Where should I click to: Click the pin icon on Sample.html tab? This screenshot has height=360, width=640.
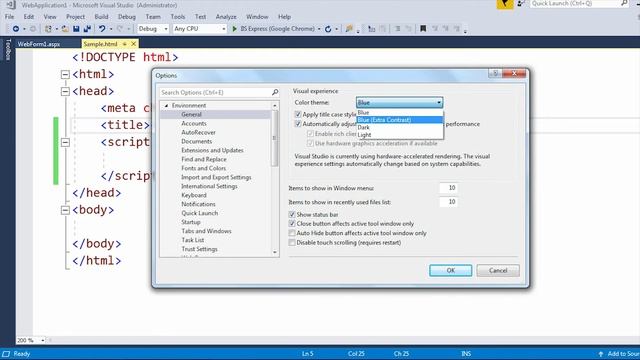click(124, 44)
